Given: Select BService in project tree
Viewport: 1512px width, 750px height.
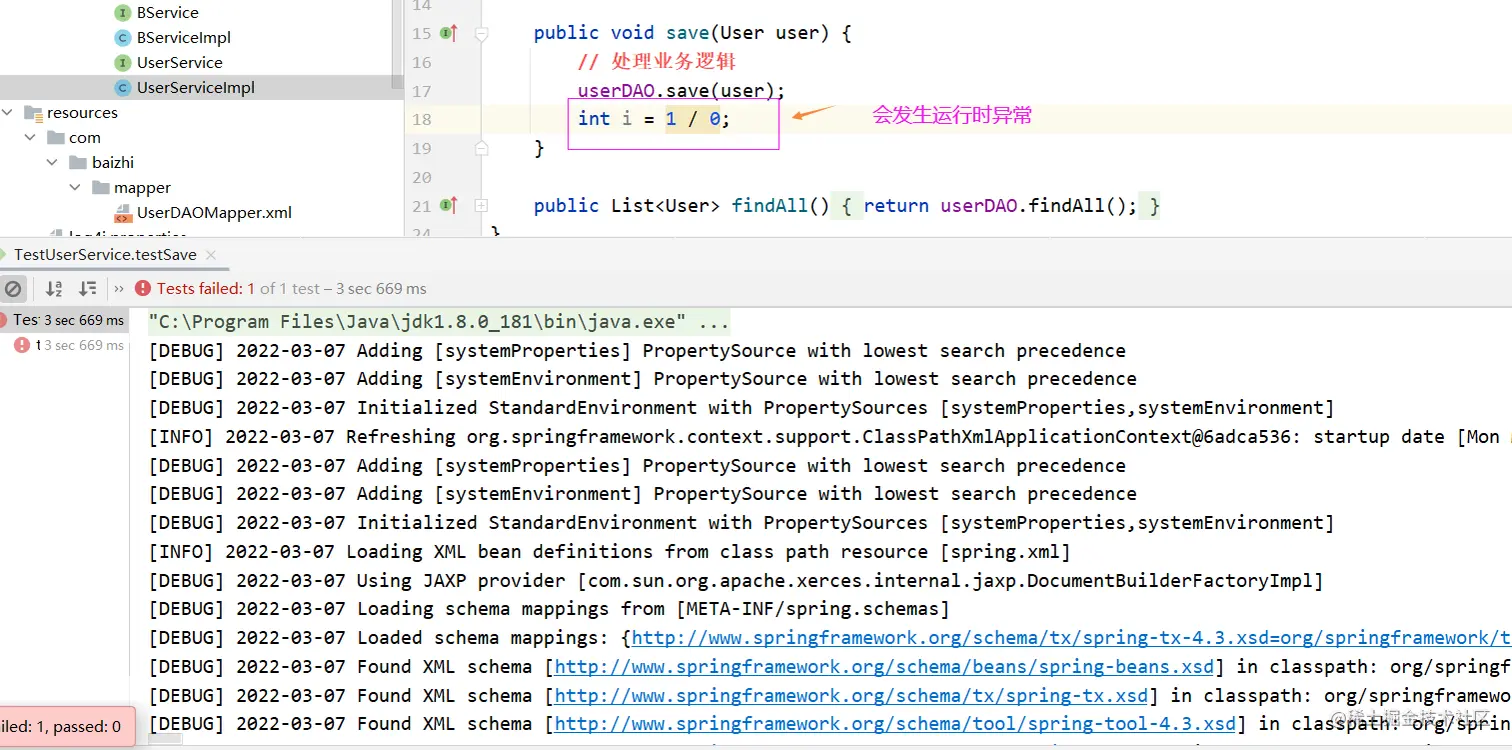Looking at the screenshot, I should point(167,13).
